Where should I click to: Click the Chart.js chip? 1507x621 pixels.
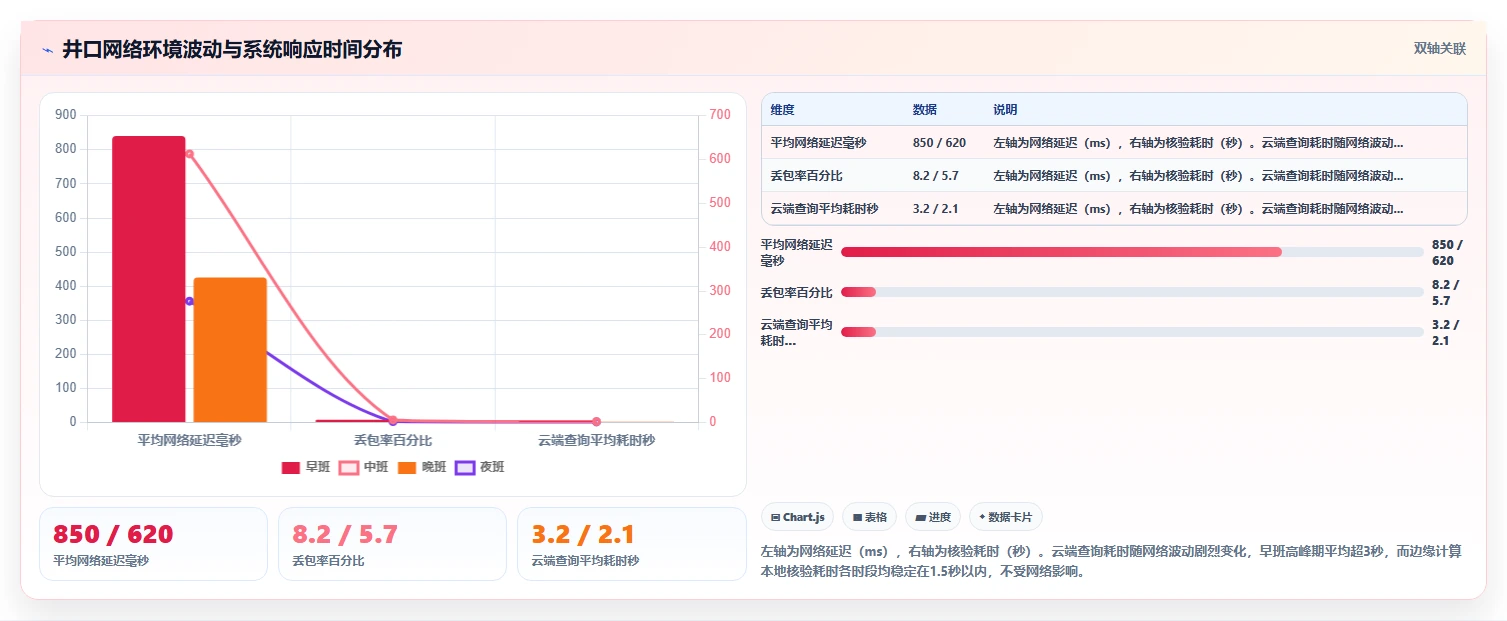[797, 517]
